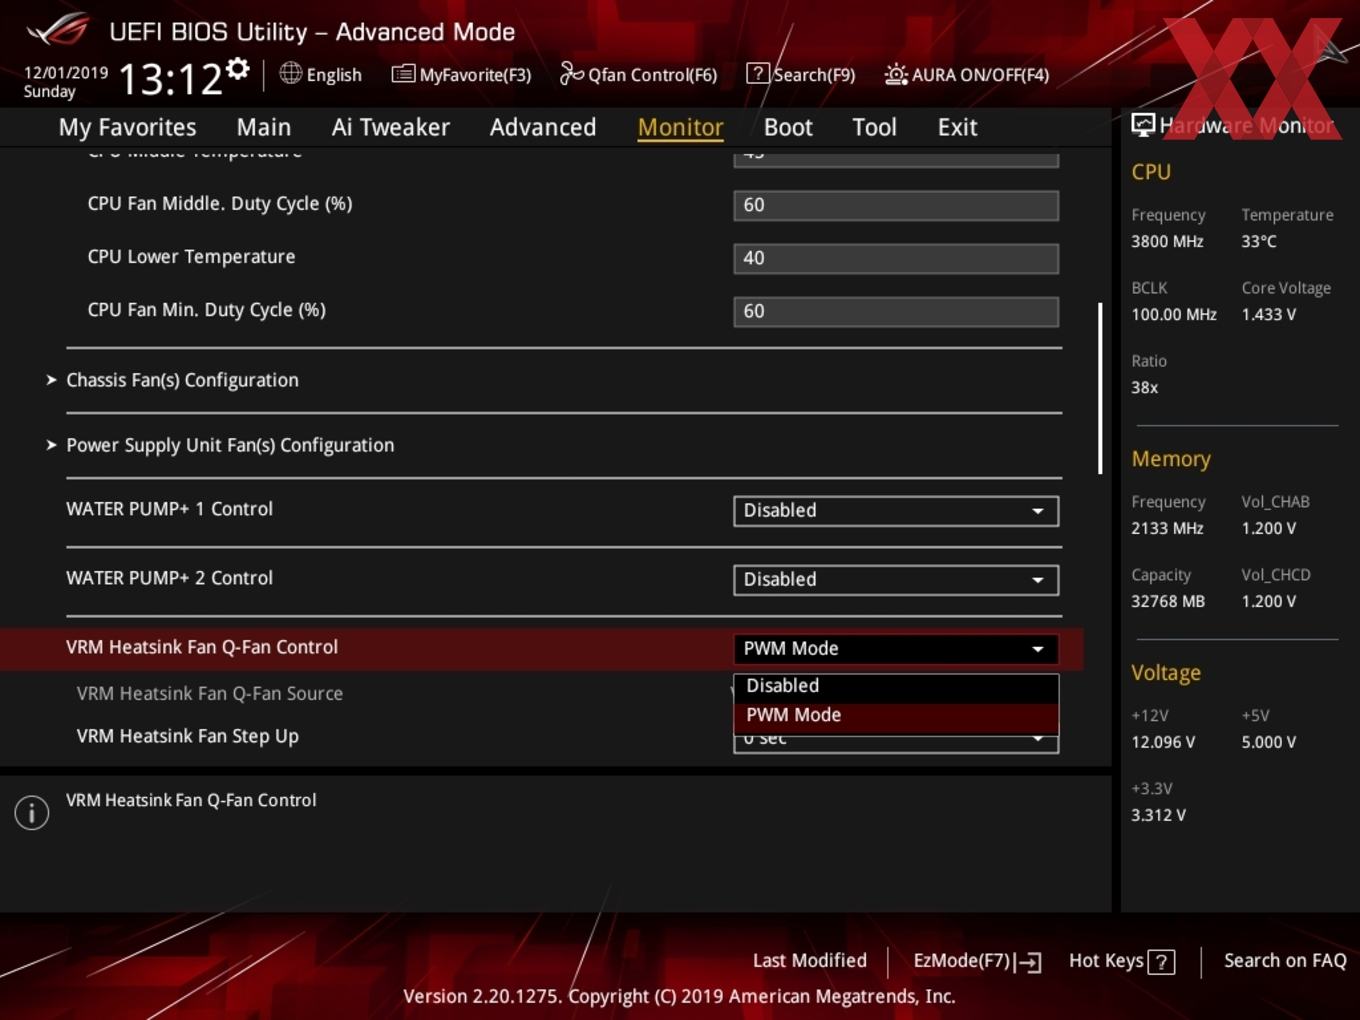
Task: Select WATER PUMP+ 1 Control label
Action: point(169,509)
